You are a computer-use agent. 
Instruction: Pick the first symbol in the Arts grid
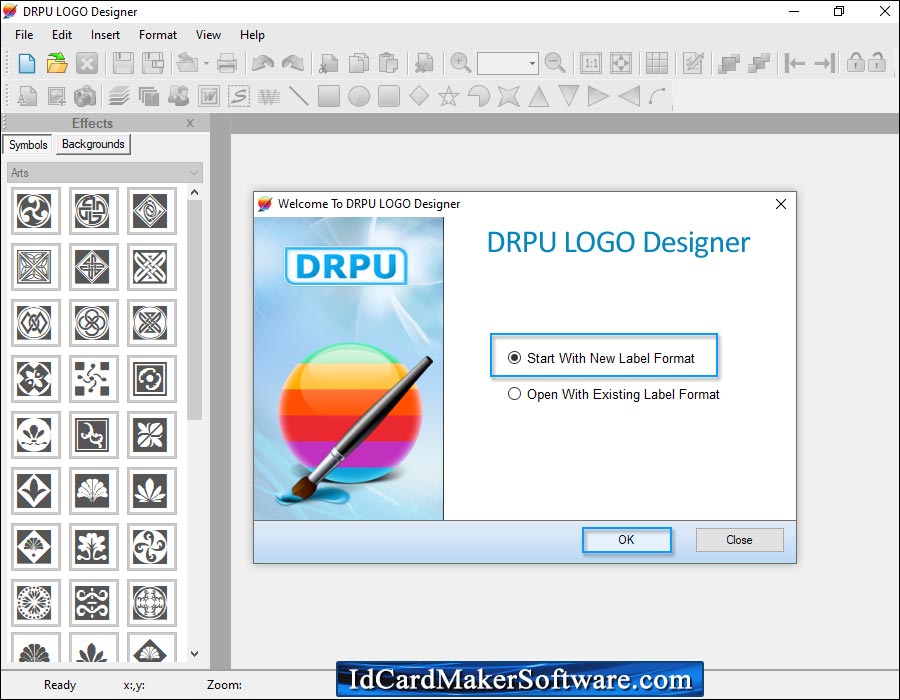coord(34,211)
